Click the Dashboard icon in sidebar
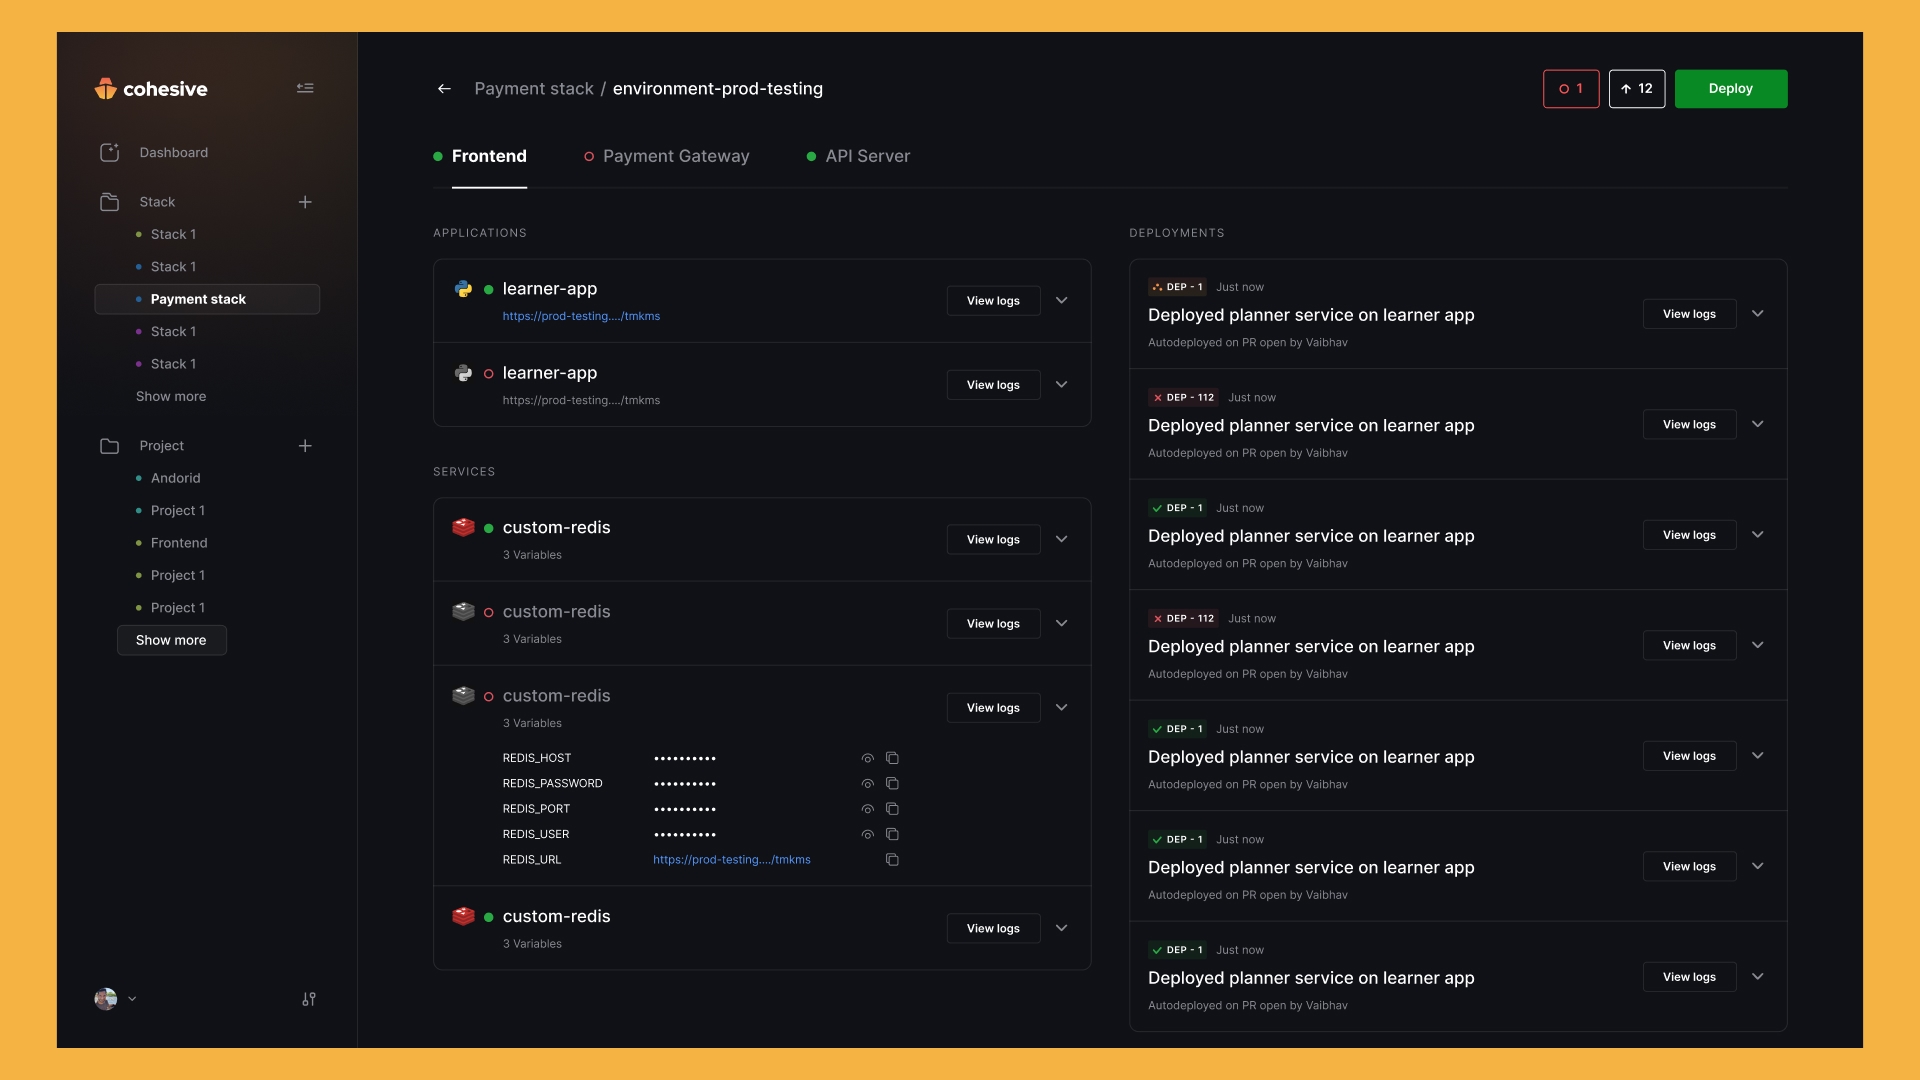The image size is (1920, 1080). coord(110,153)
